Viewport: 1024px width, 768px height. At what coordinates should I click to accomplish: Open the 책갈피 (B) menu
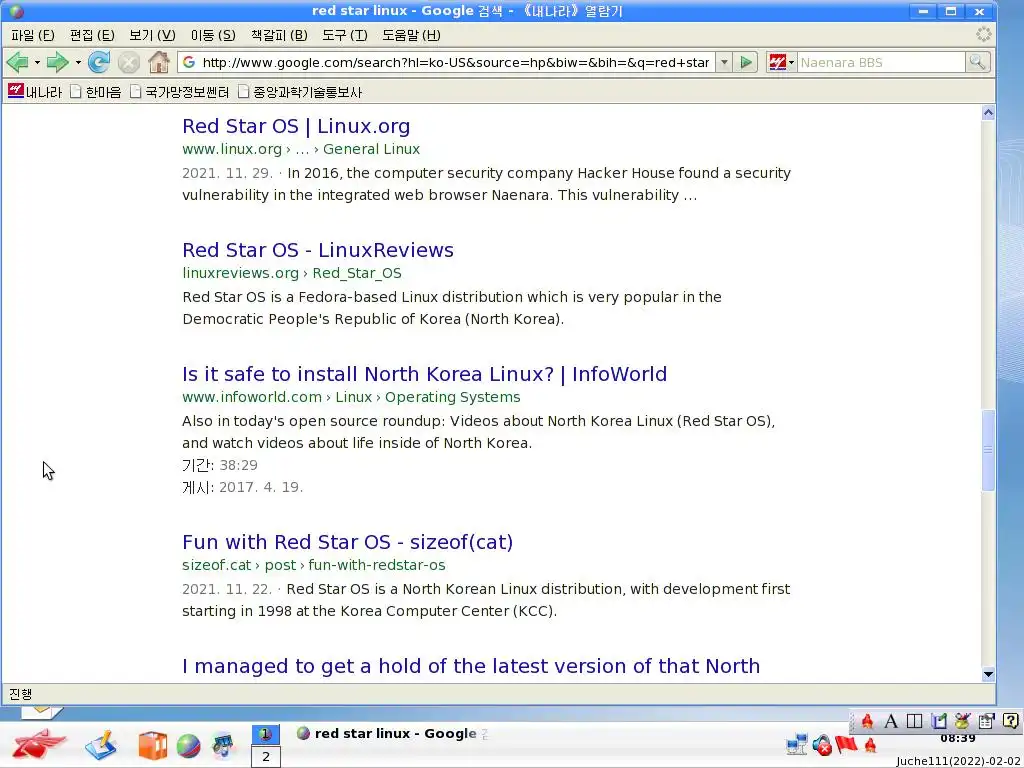click(x=278, y=35)
